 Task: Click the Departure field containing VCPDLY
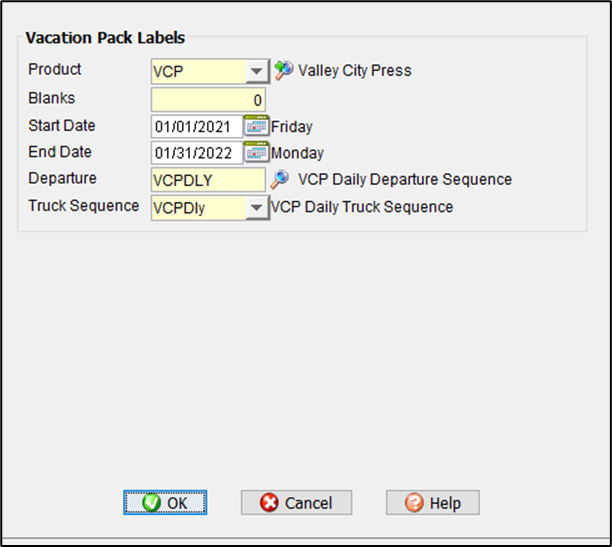[x=208, y=180]
